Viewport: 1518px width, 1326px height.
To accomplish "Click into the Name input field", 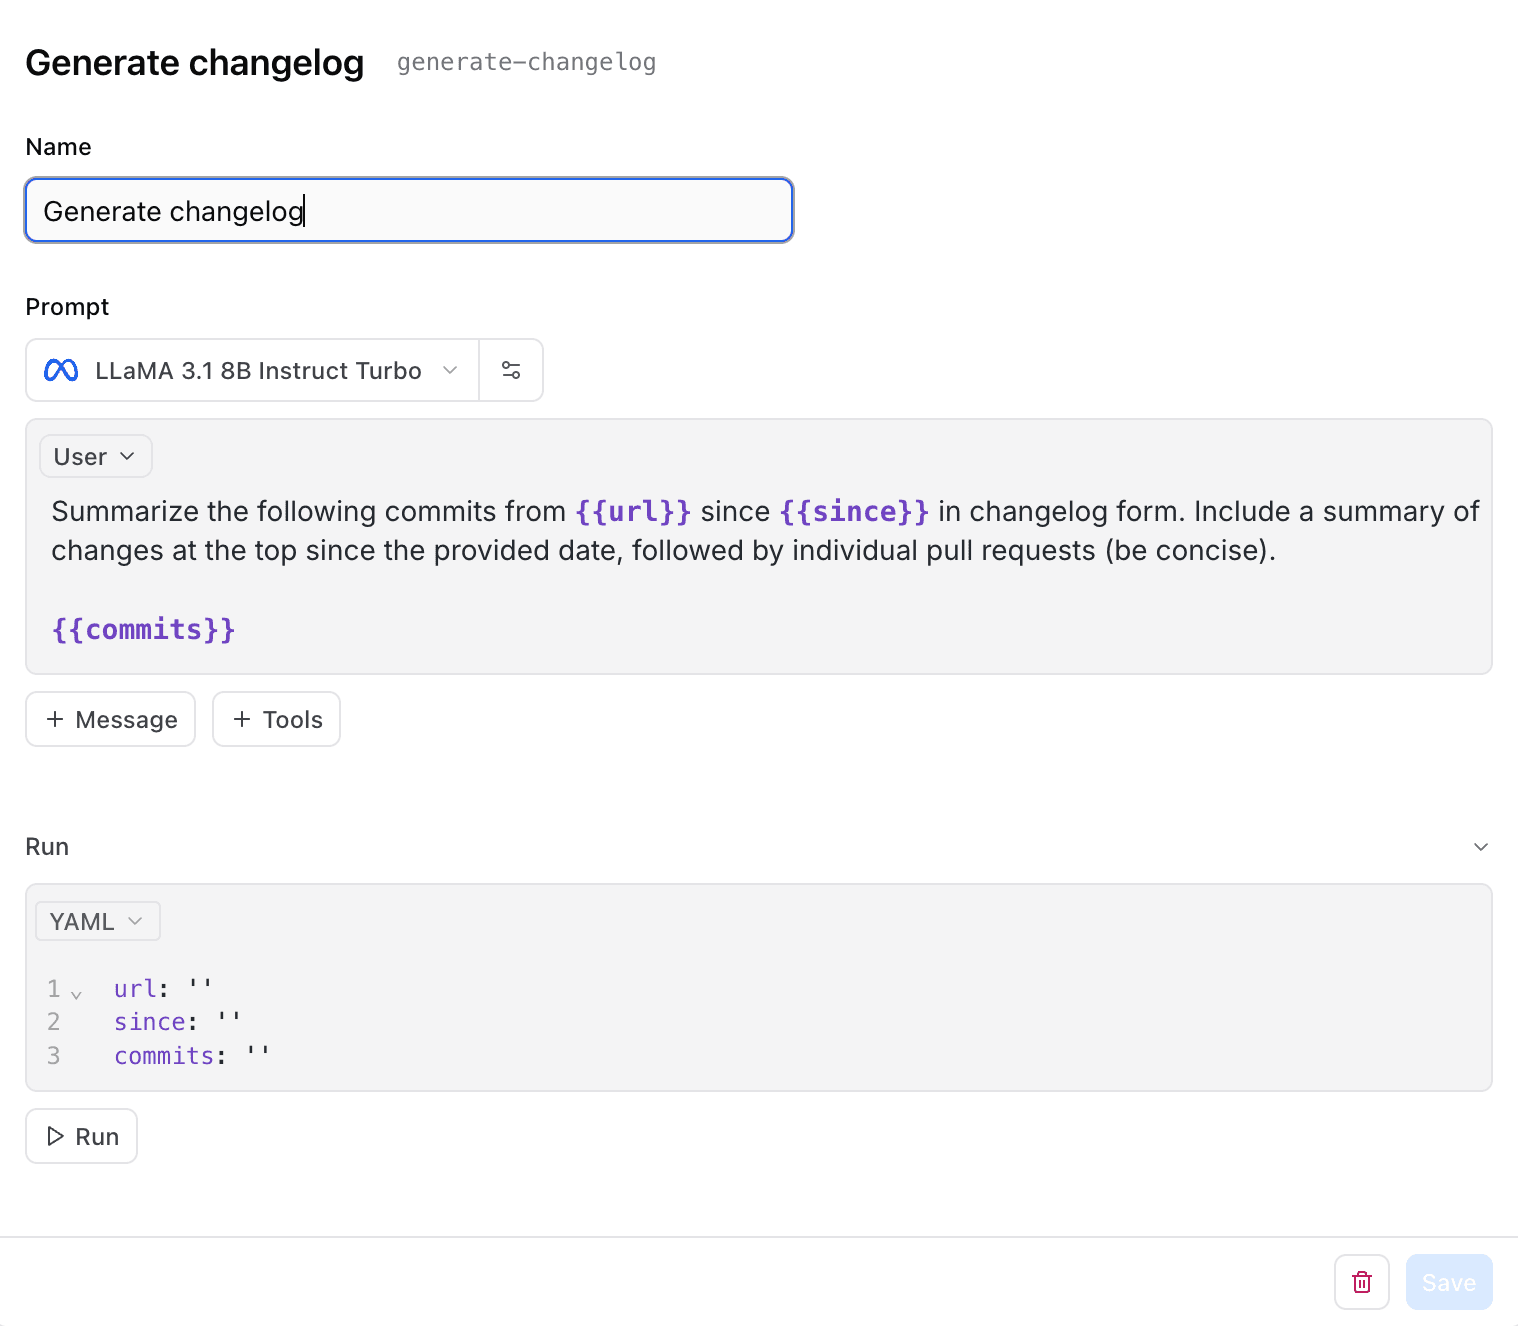I will click(x=408, y=211).
